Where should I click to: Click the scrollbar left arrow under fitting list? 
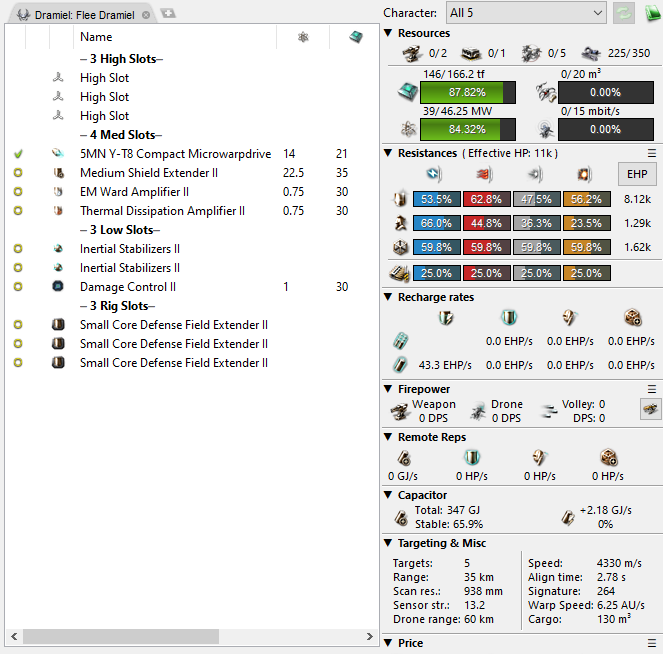pos(14,636)
